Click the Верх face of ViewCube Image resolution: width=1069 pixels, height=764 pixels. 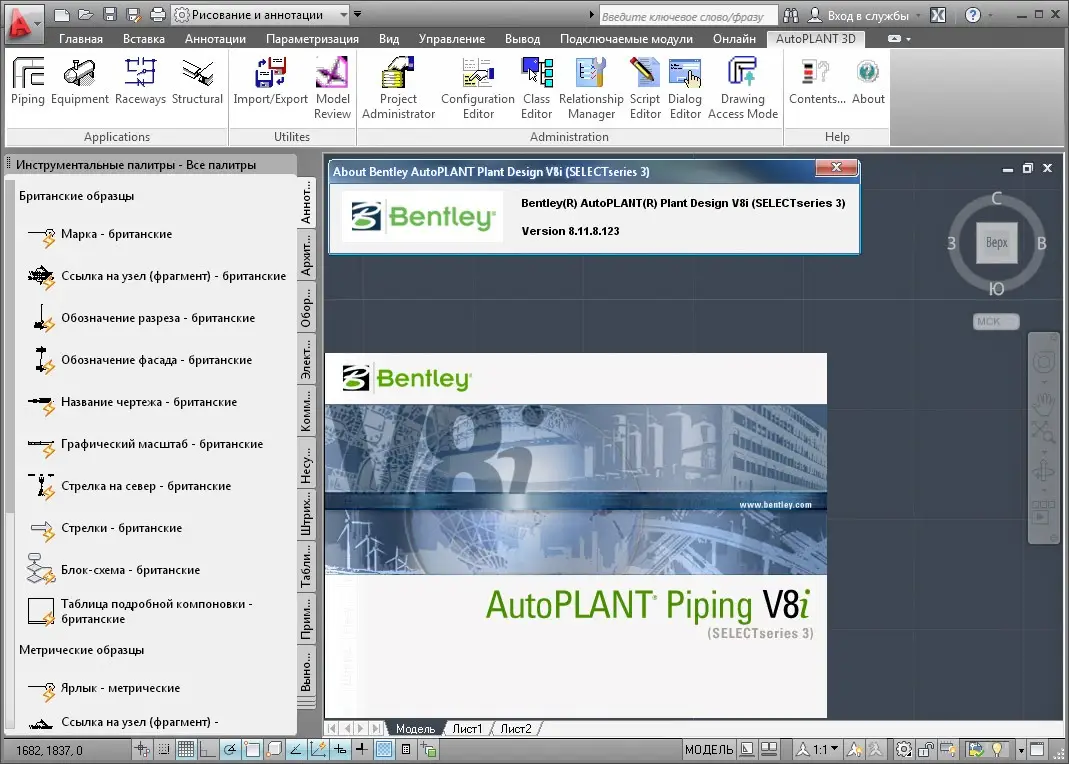[x=996, y=243]
